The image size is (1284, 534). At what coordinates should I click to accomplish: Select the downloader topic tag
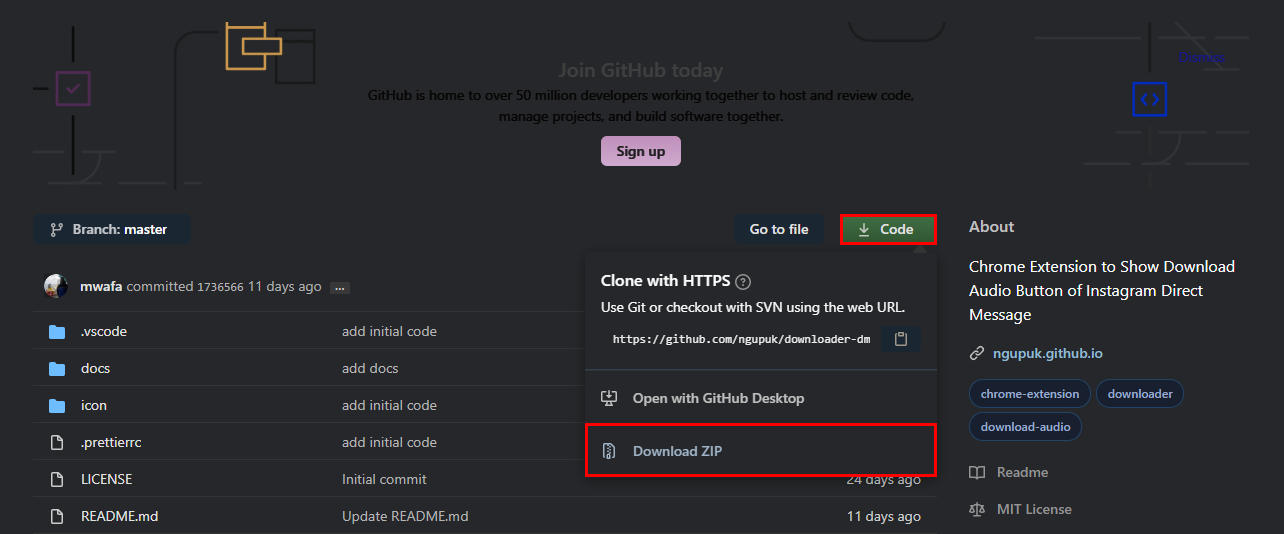click(1140, 394)
